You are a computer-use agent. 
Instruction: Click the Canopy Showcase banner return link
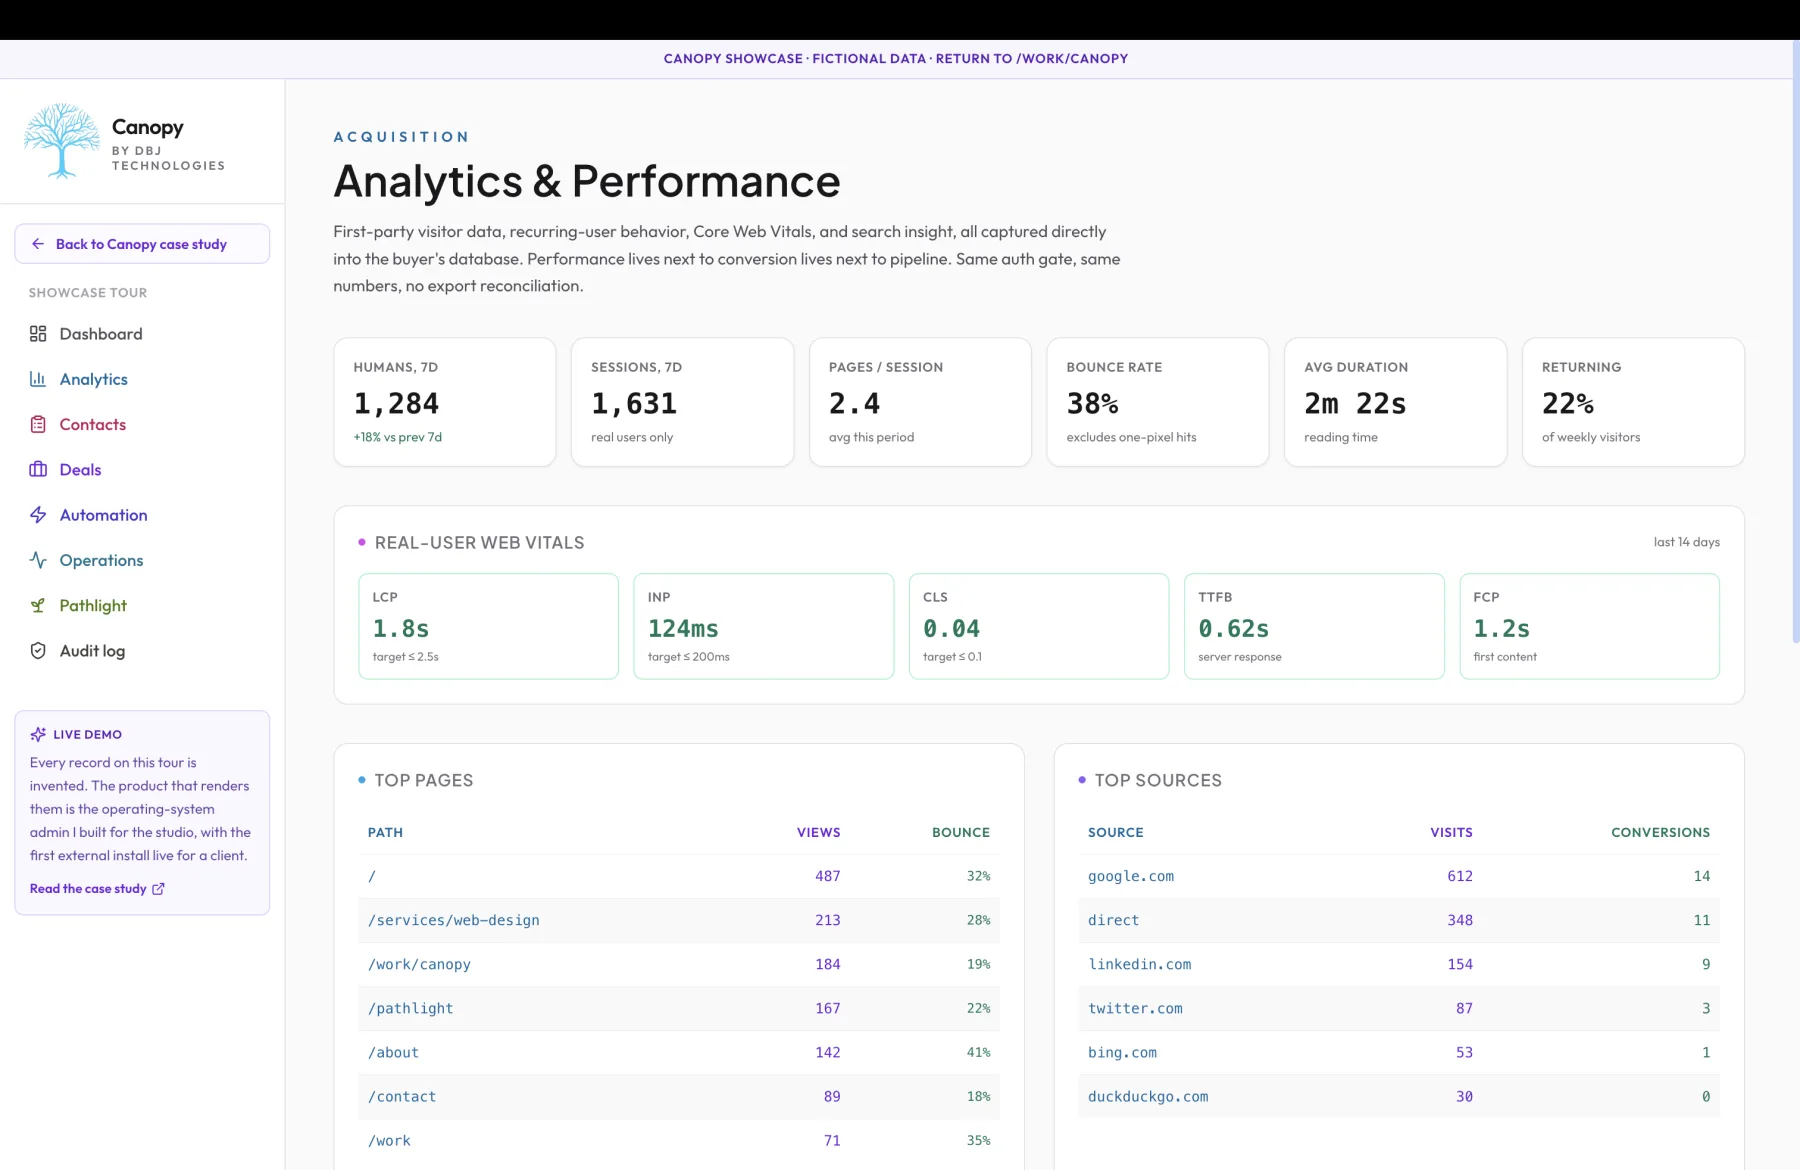pyautogui.click(x=896, y=59)
